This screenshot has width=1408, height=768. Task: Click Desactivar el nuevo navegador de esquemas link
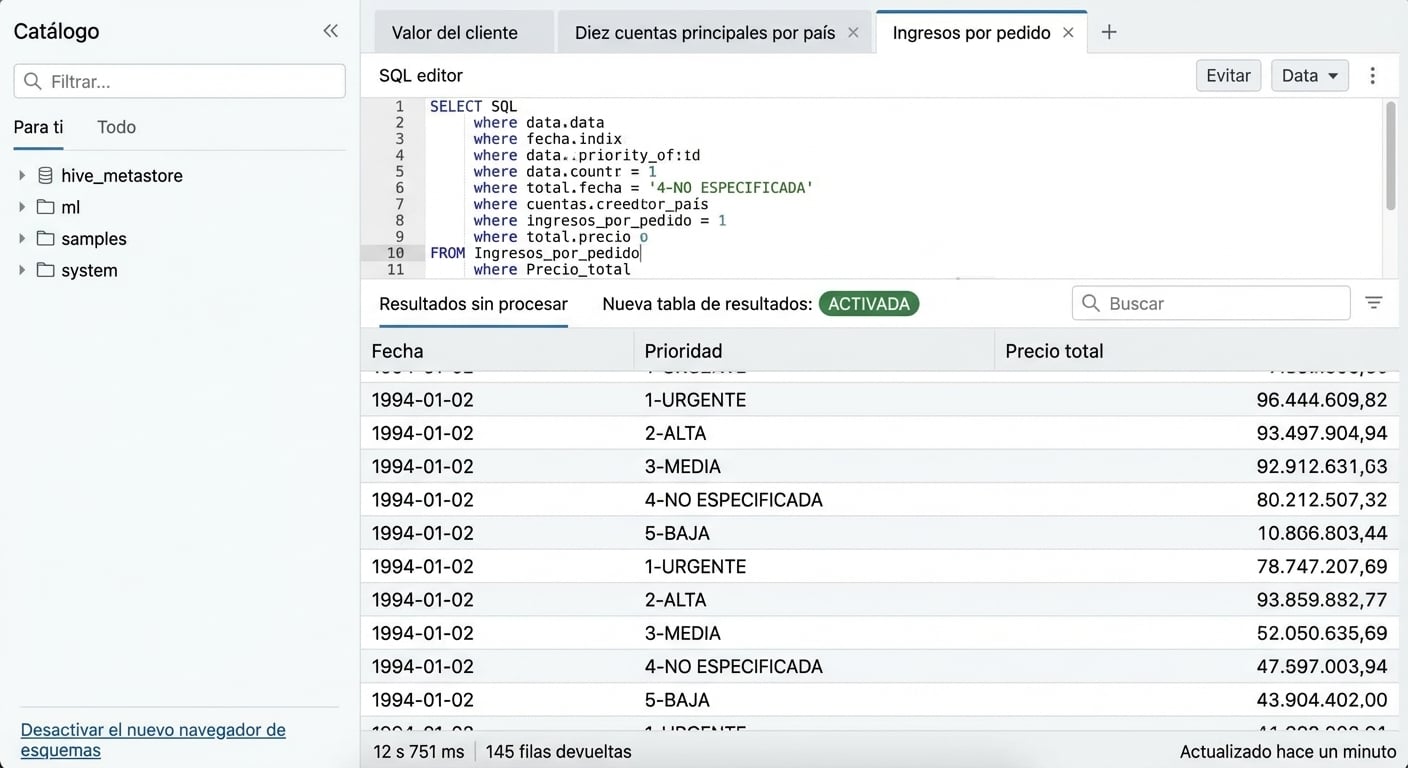pyautogui.click(x=153, y=740)
